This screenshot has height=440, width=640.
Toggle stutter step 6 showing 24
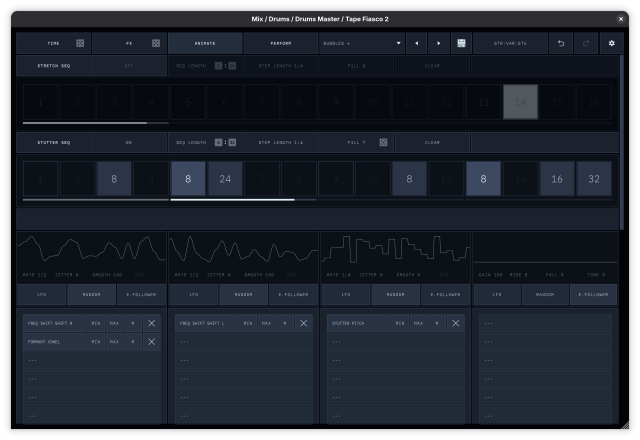click(225, 179)
